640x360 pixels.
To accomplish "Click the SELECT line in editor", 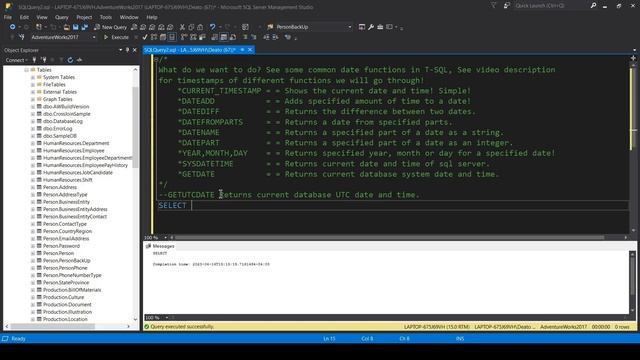I will pyautogui.click(x=392, y=205).
